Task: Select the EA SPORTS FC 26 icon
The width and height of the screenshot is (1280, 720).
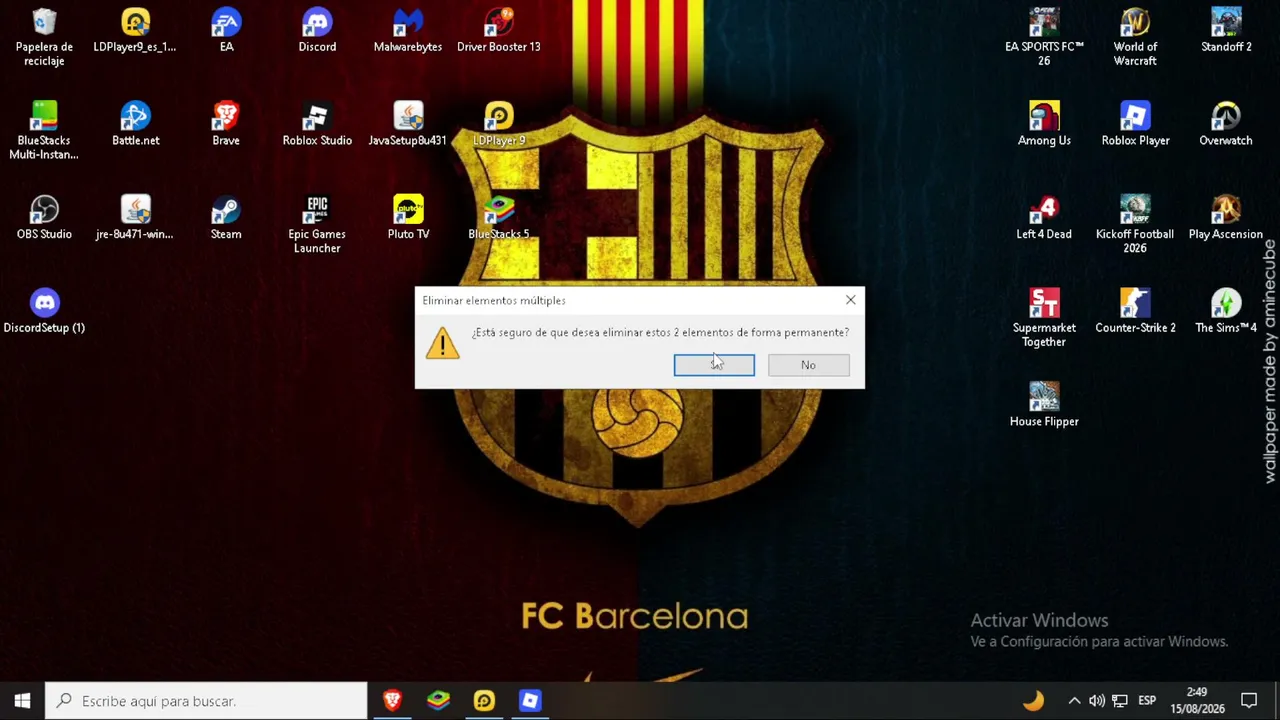Action: coord(1044,38)
